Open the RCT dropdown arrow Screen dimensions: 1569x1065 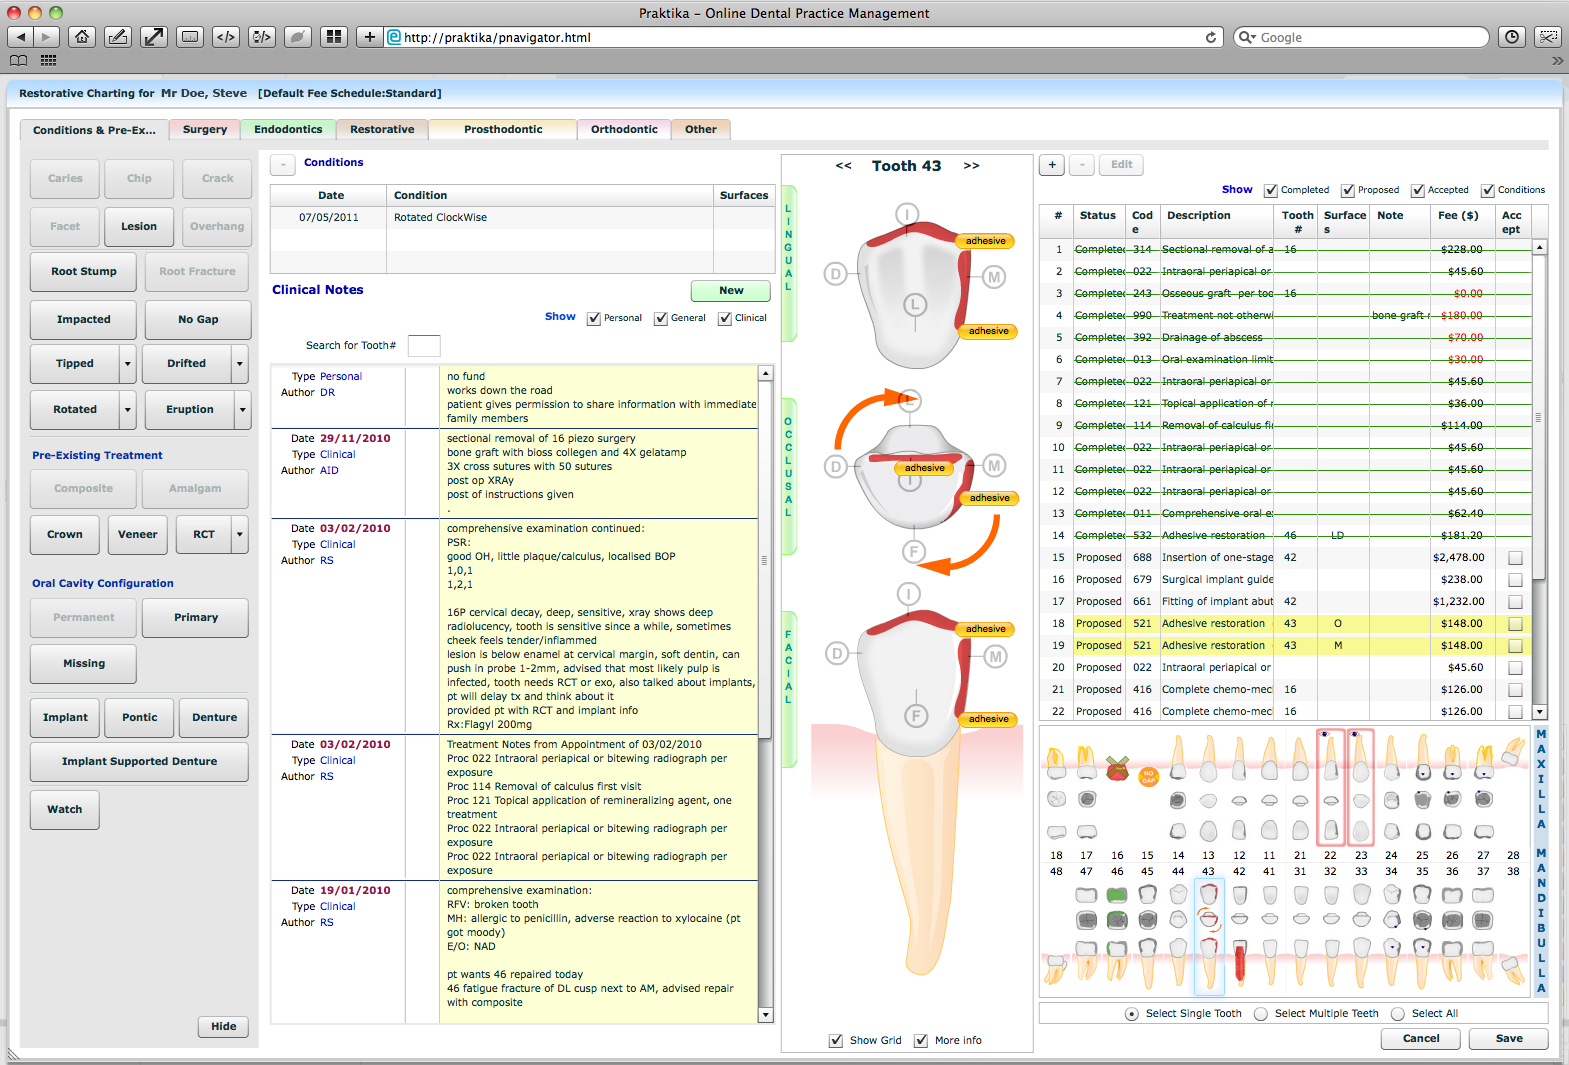pyautogui.click(x=240, y=535)
